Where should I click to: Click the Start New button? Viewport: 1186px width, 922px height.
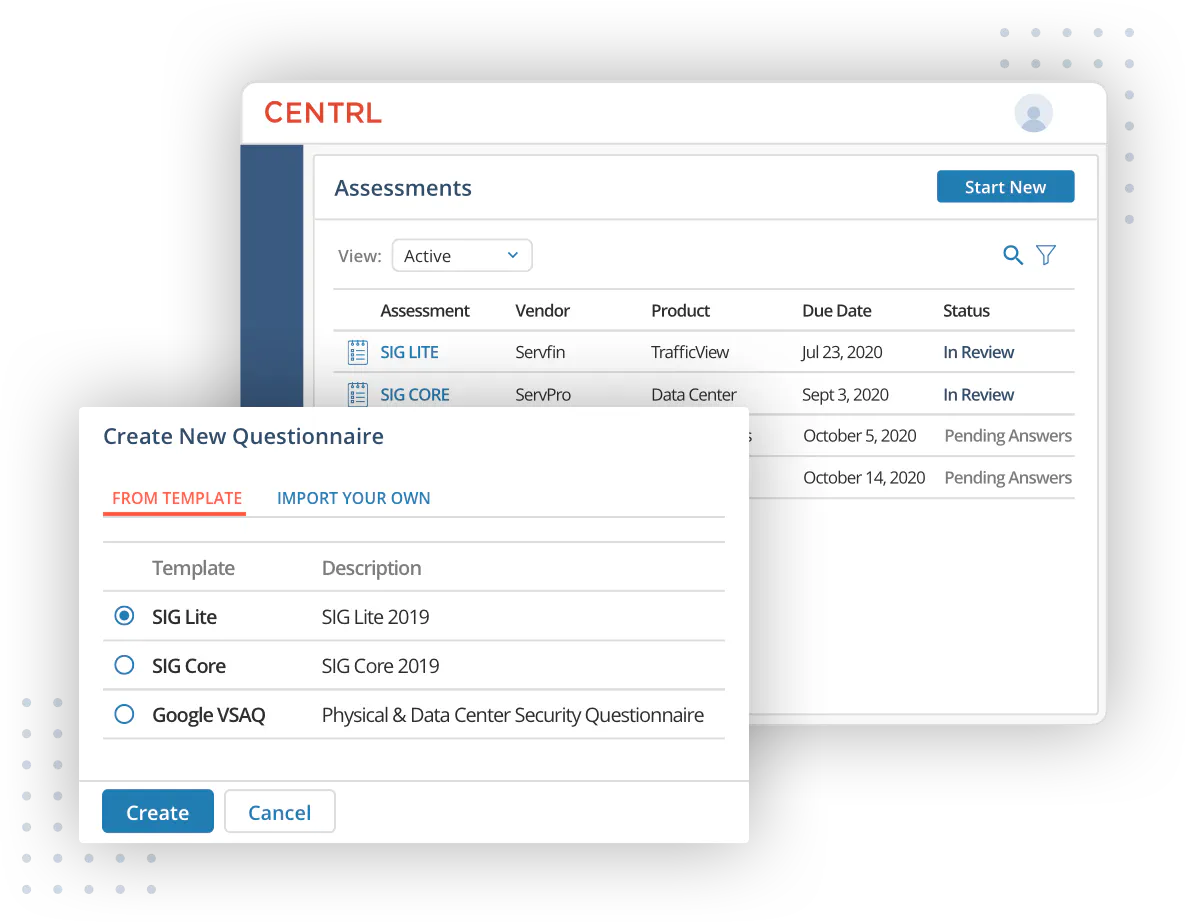1005,187
